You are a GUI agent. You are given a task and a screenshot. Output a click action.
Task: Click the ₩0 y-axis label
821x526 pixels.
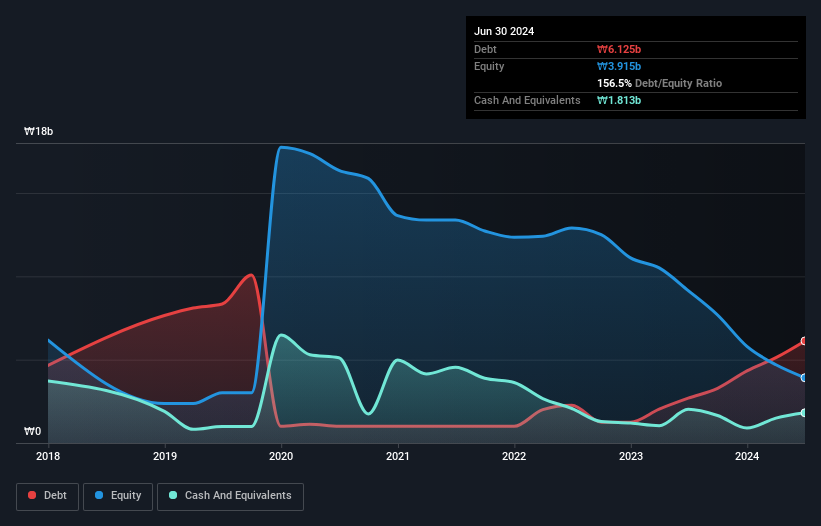[32, 431]
